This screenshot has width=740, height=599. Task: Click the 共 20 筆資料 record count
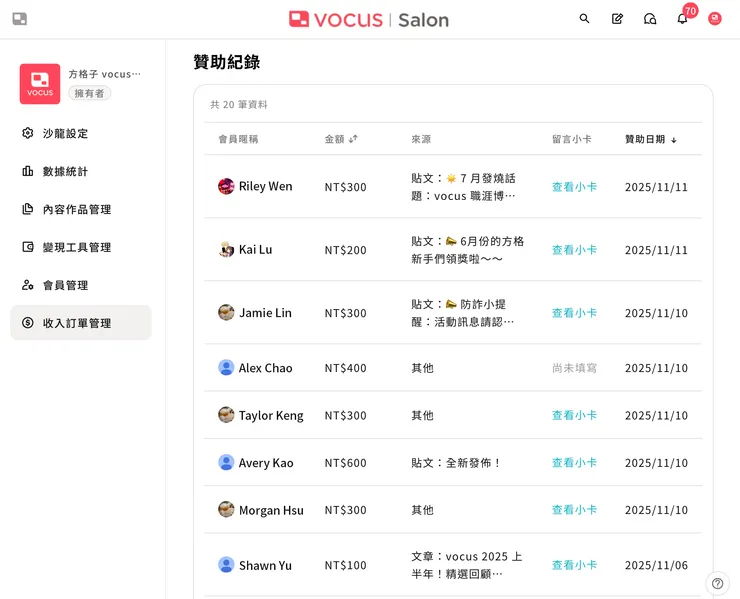pos(239,105)
